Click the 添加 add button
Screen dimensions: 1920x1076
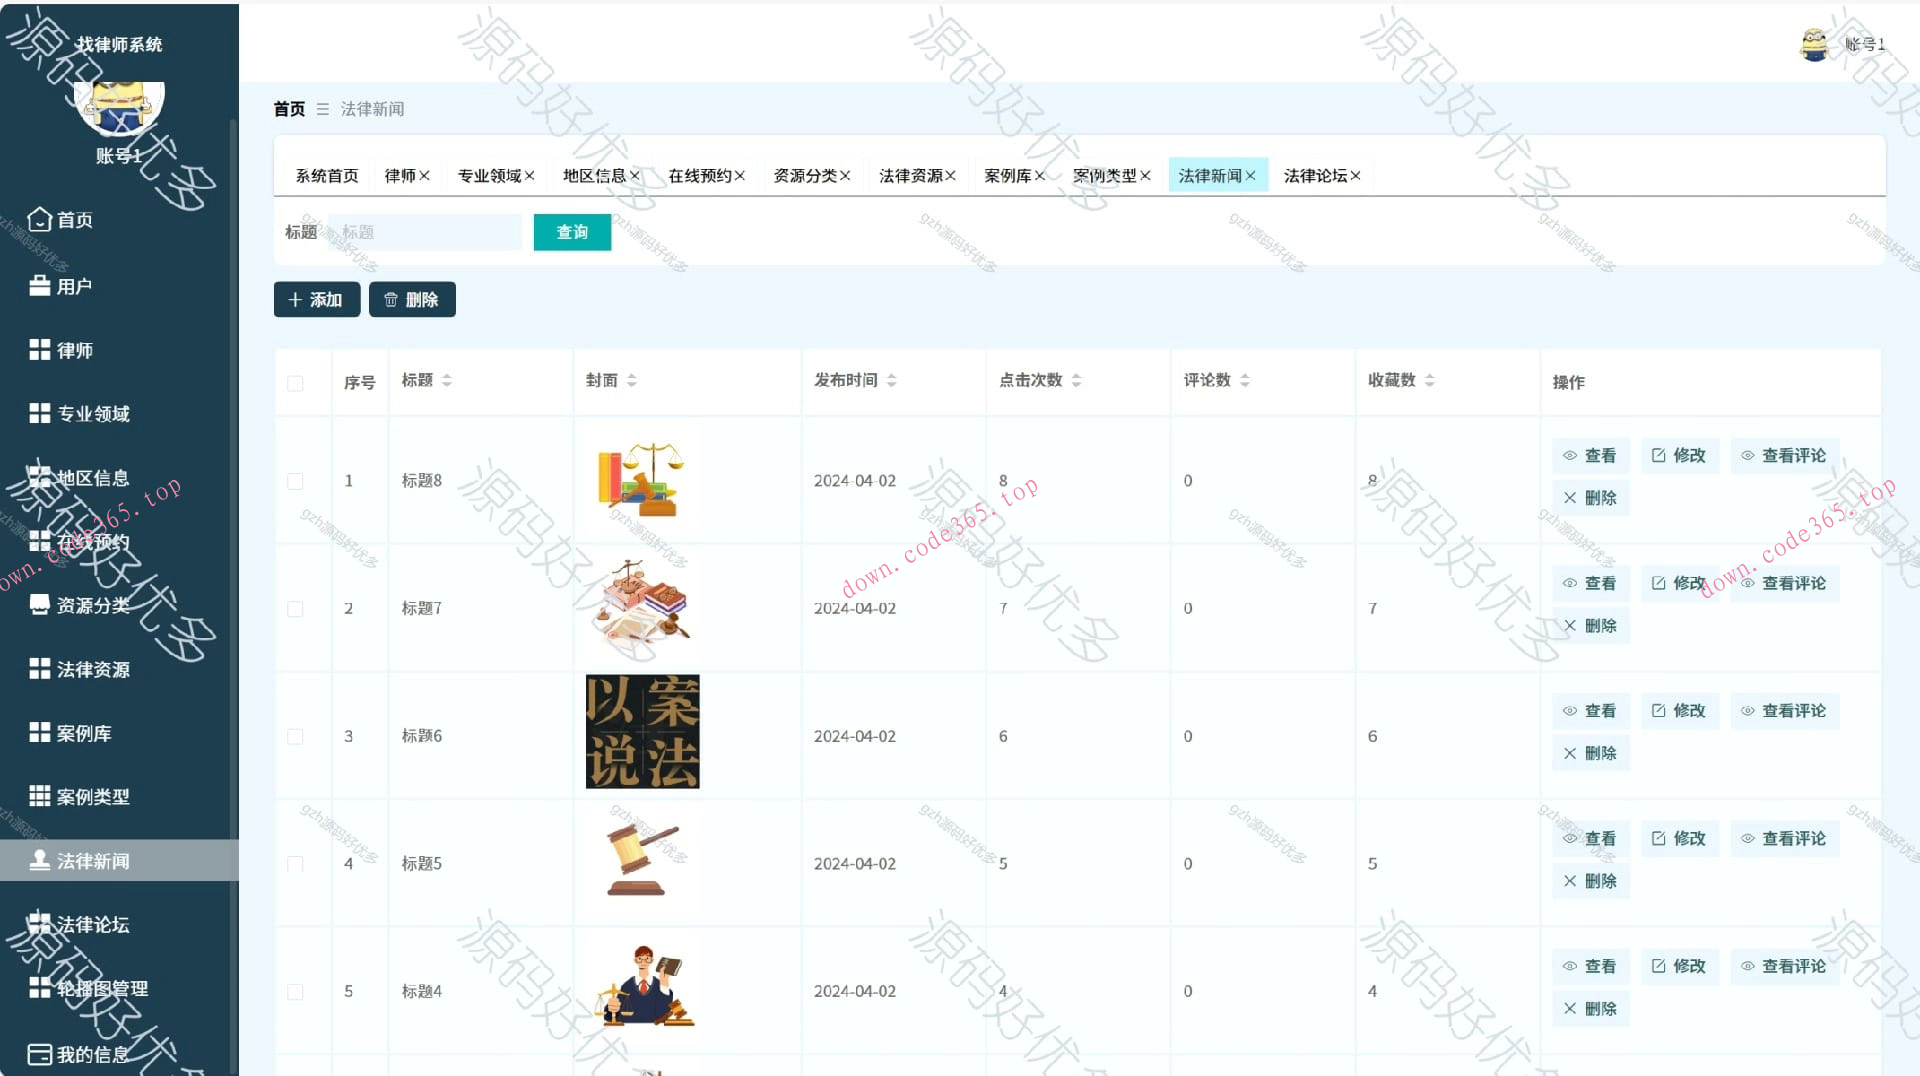316,299
